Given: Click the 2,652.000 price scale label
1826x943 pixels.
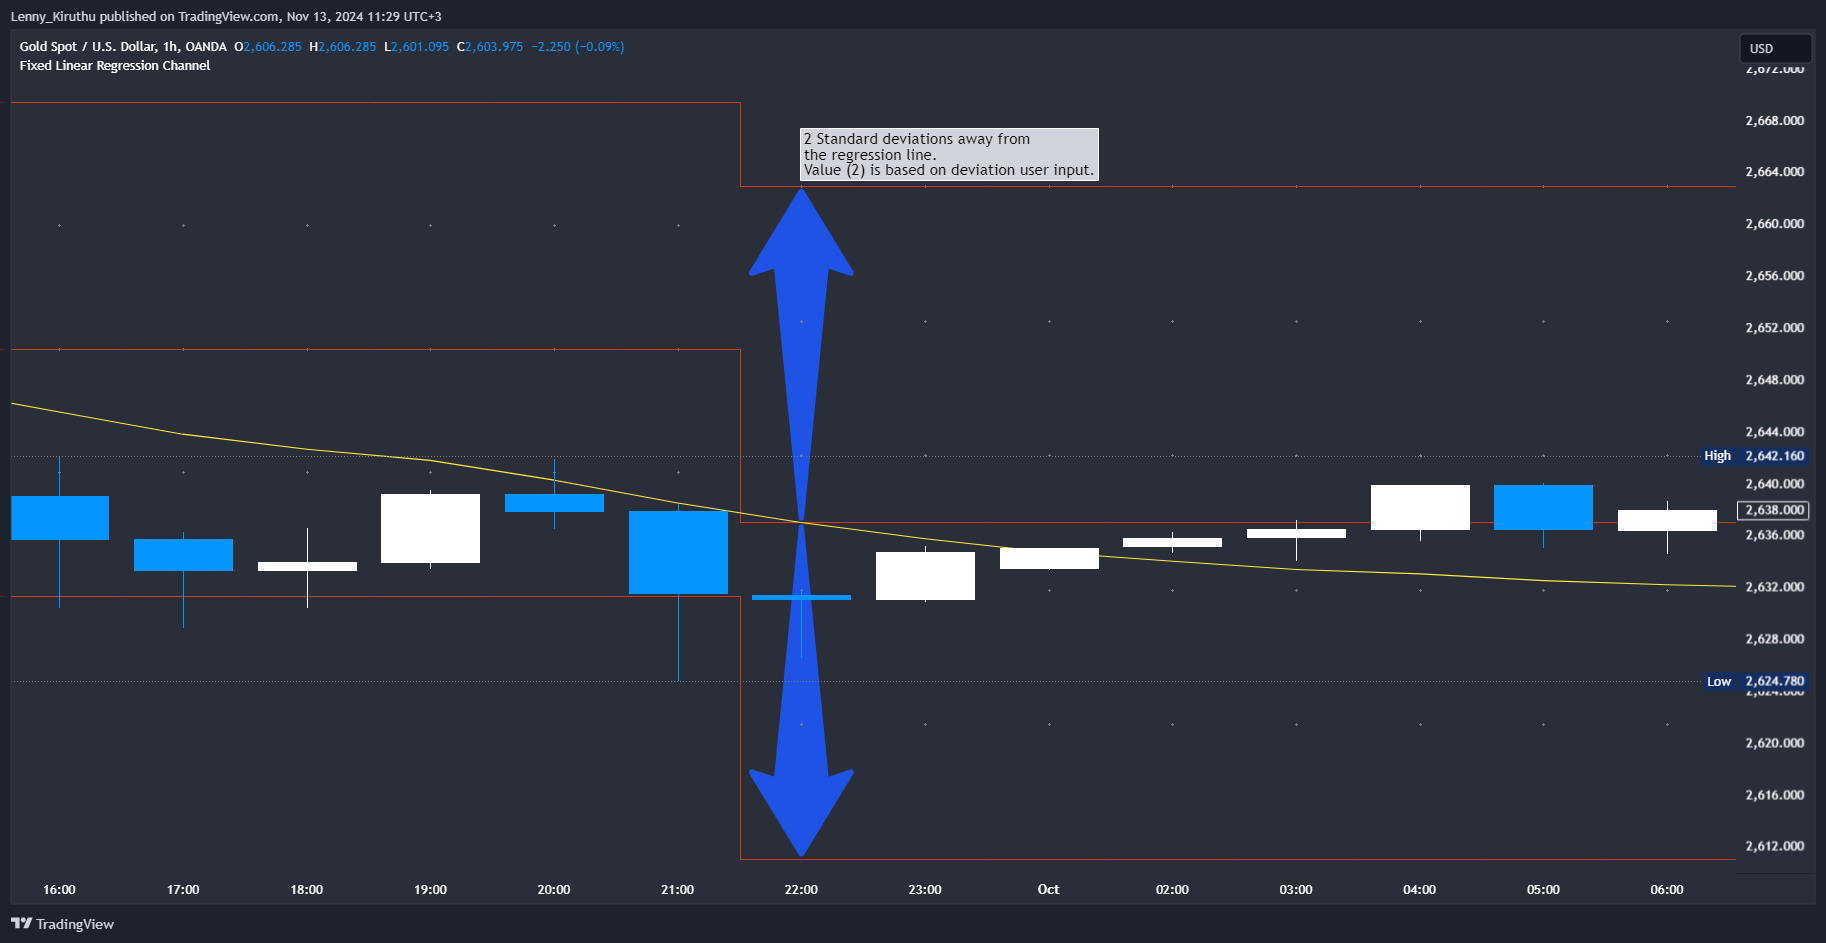Looking at the screenshot, I should (x=1774, y=328).
